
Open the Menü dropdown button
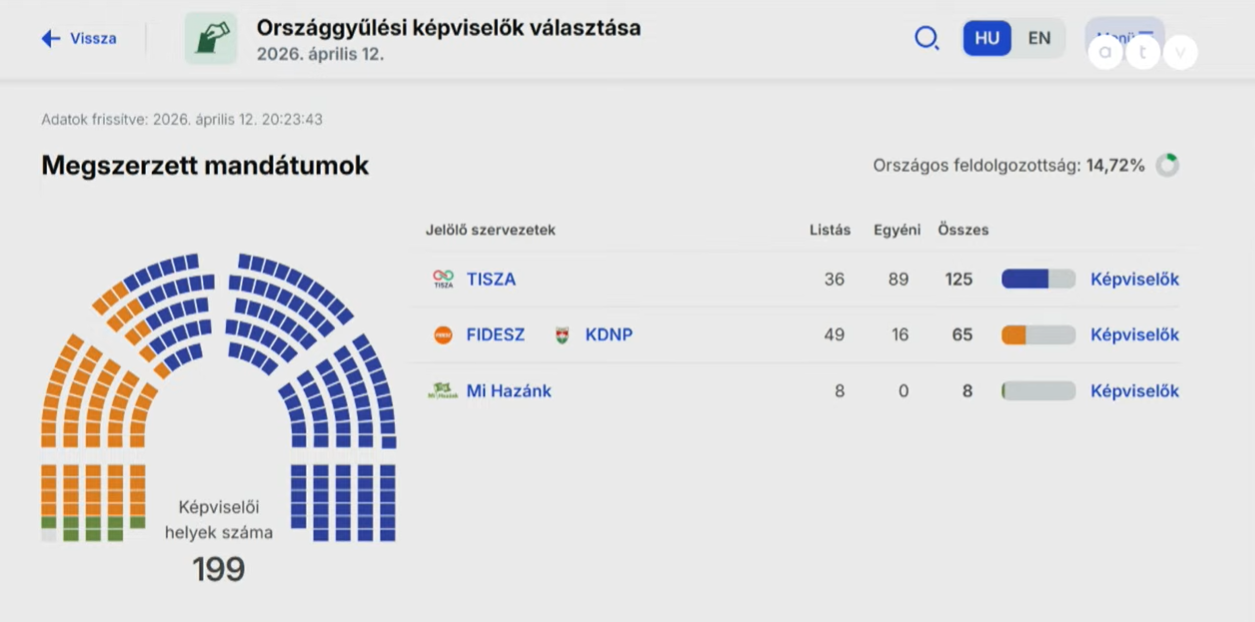[1125, 38]
